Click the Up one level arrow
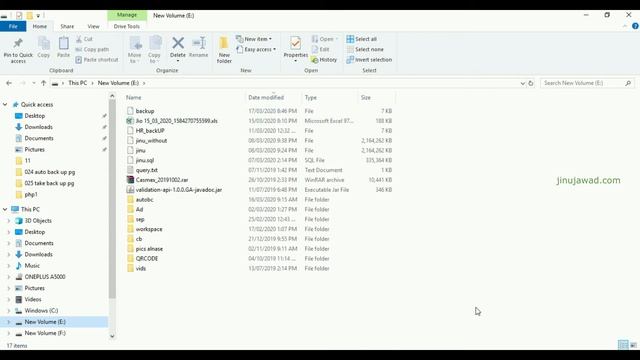640x360 pixels. point(43,83)
